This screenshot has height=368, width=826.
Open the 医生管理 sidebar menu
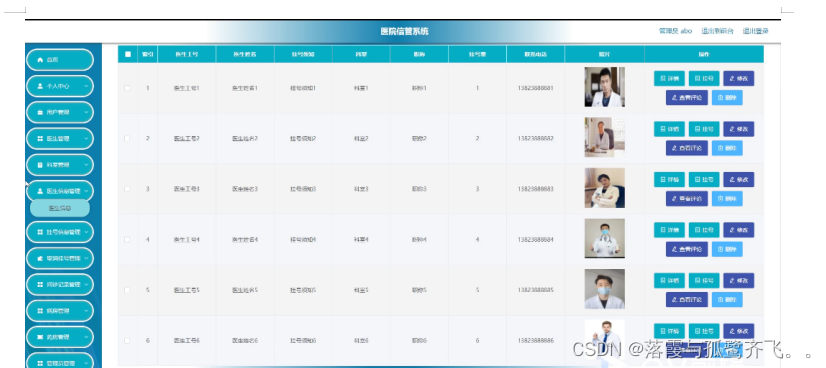pos(60,138)
